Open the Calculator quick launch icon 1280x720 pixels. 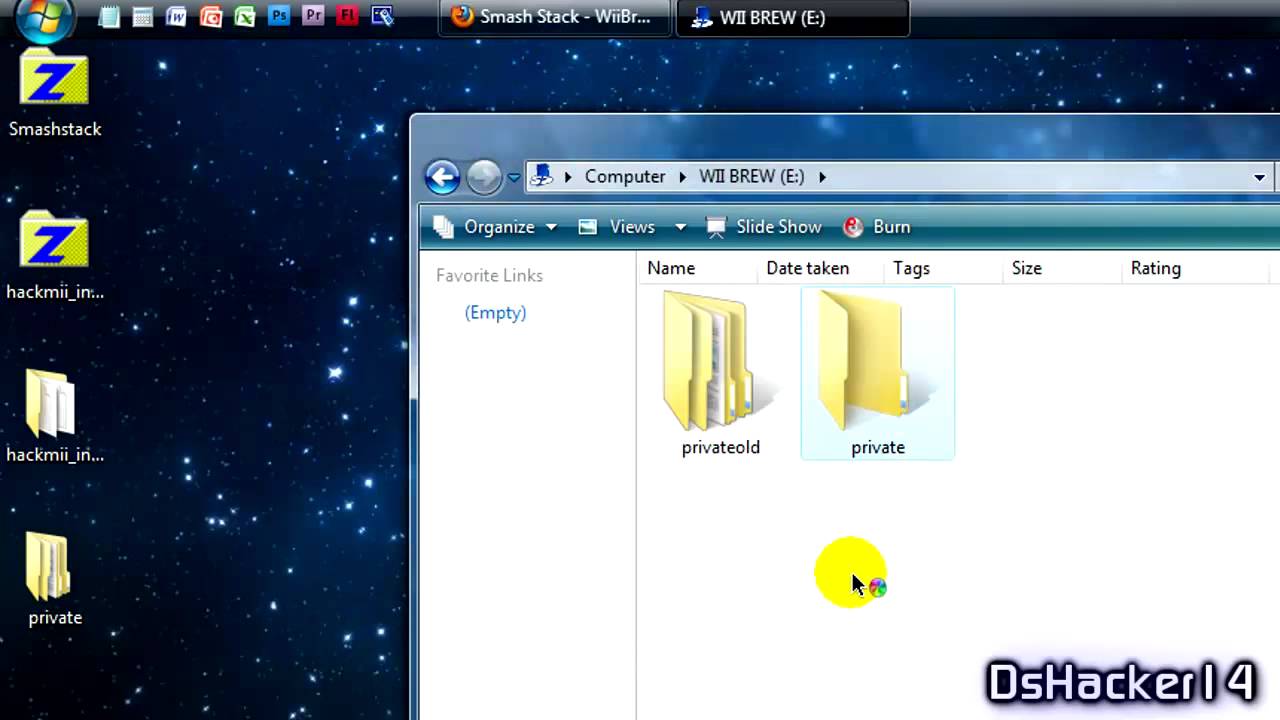click(x=143, y=17)
